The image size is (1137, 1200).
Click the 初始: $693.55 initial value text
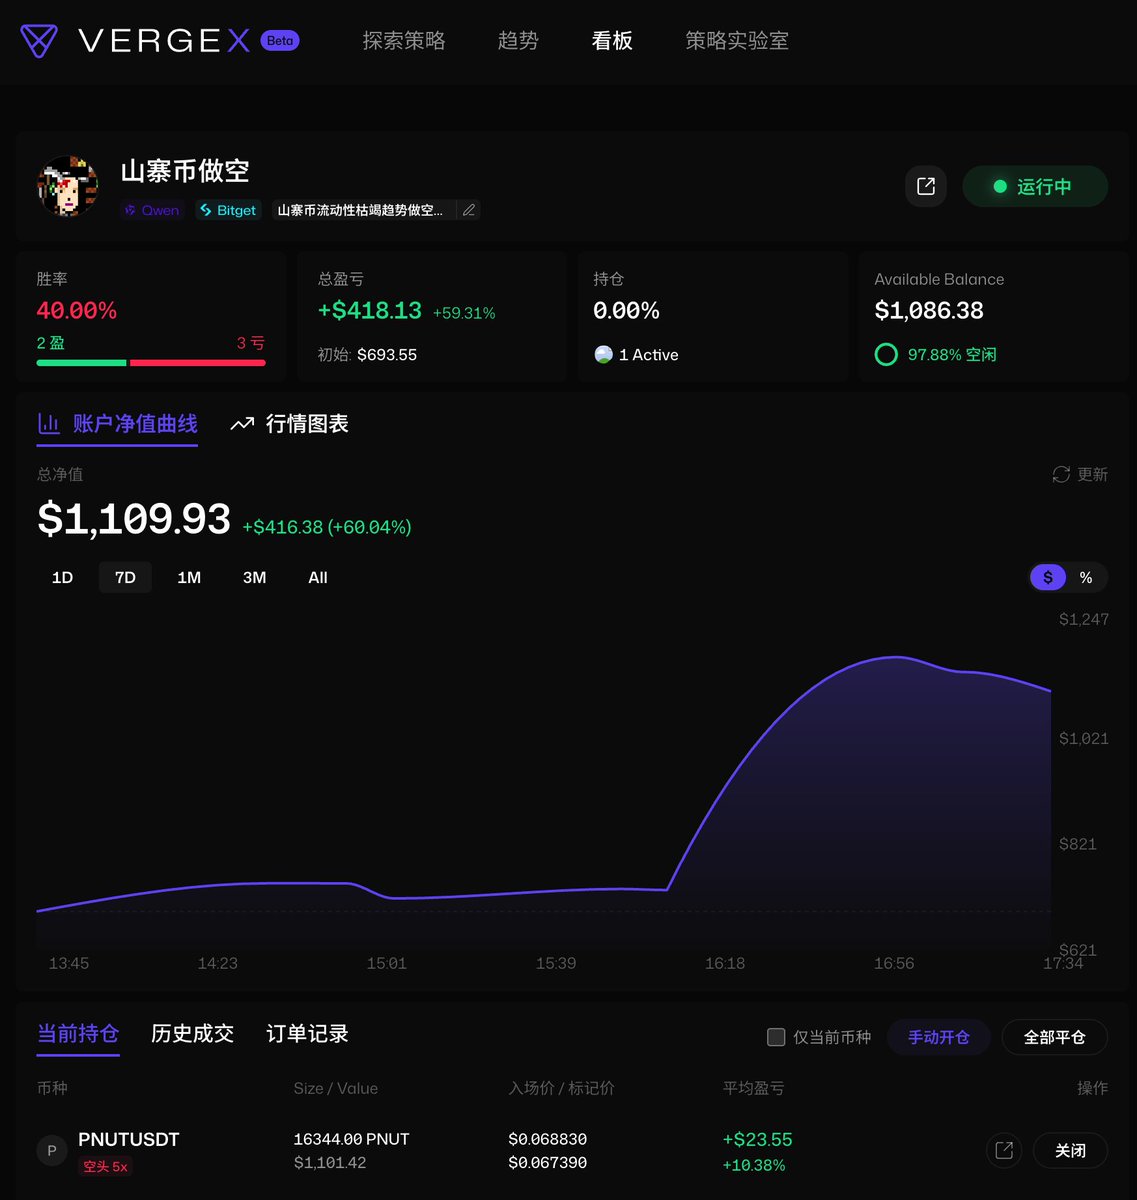[x=367, y=355]
